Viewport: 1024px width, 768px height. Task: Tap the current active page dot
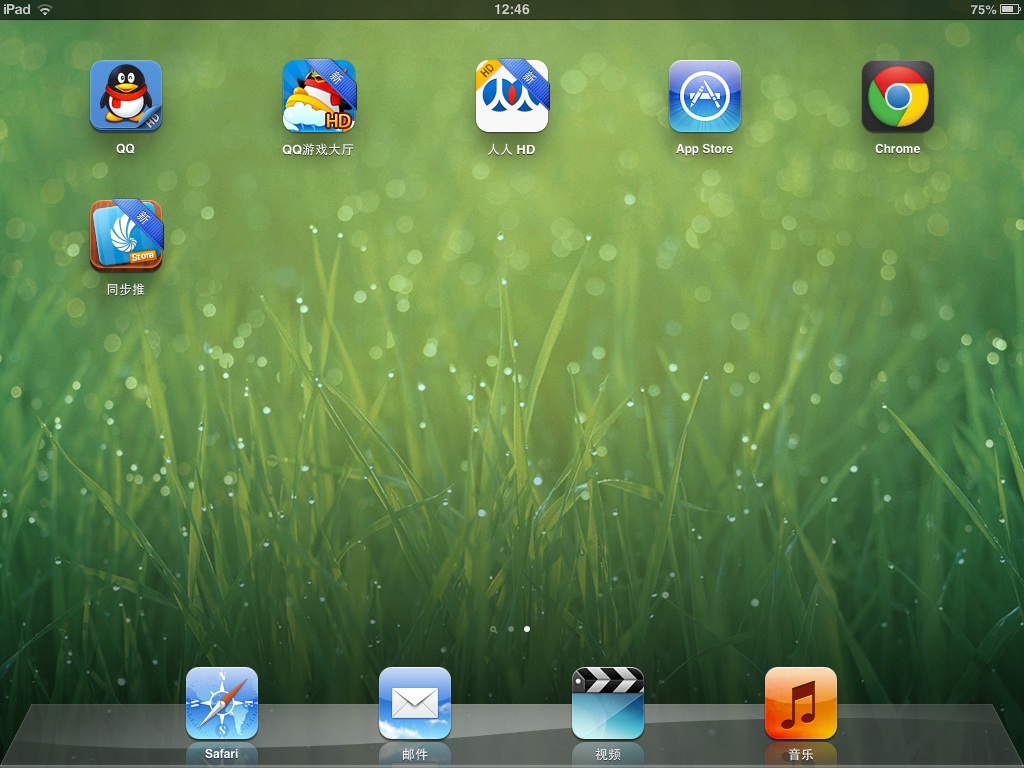tap(527, 630)
